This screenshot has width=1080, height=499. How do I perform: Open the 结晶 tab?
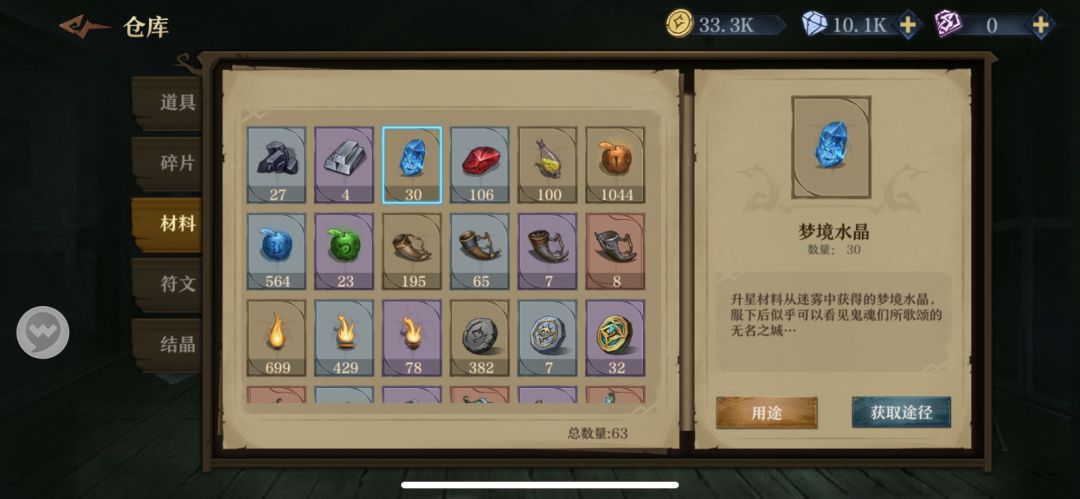[x=167, y=345]
